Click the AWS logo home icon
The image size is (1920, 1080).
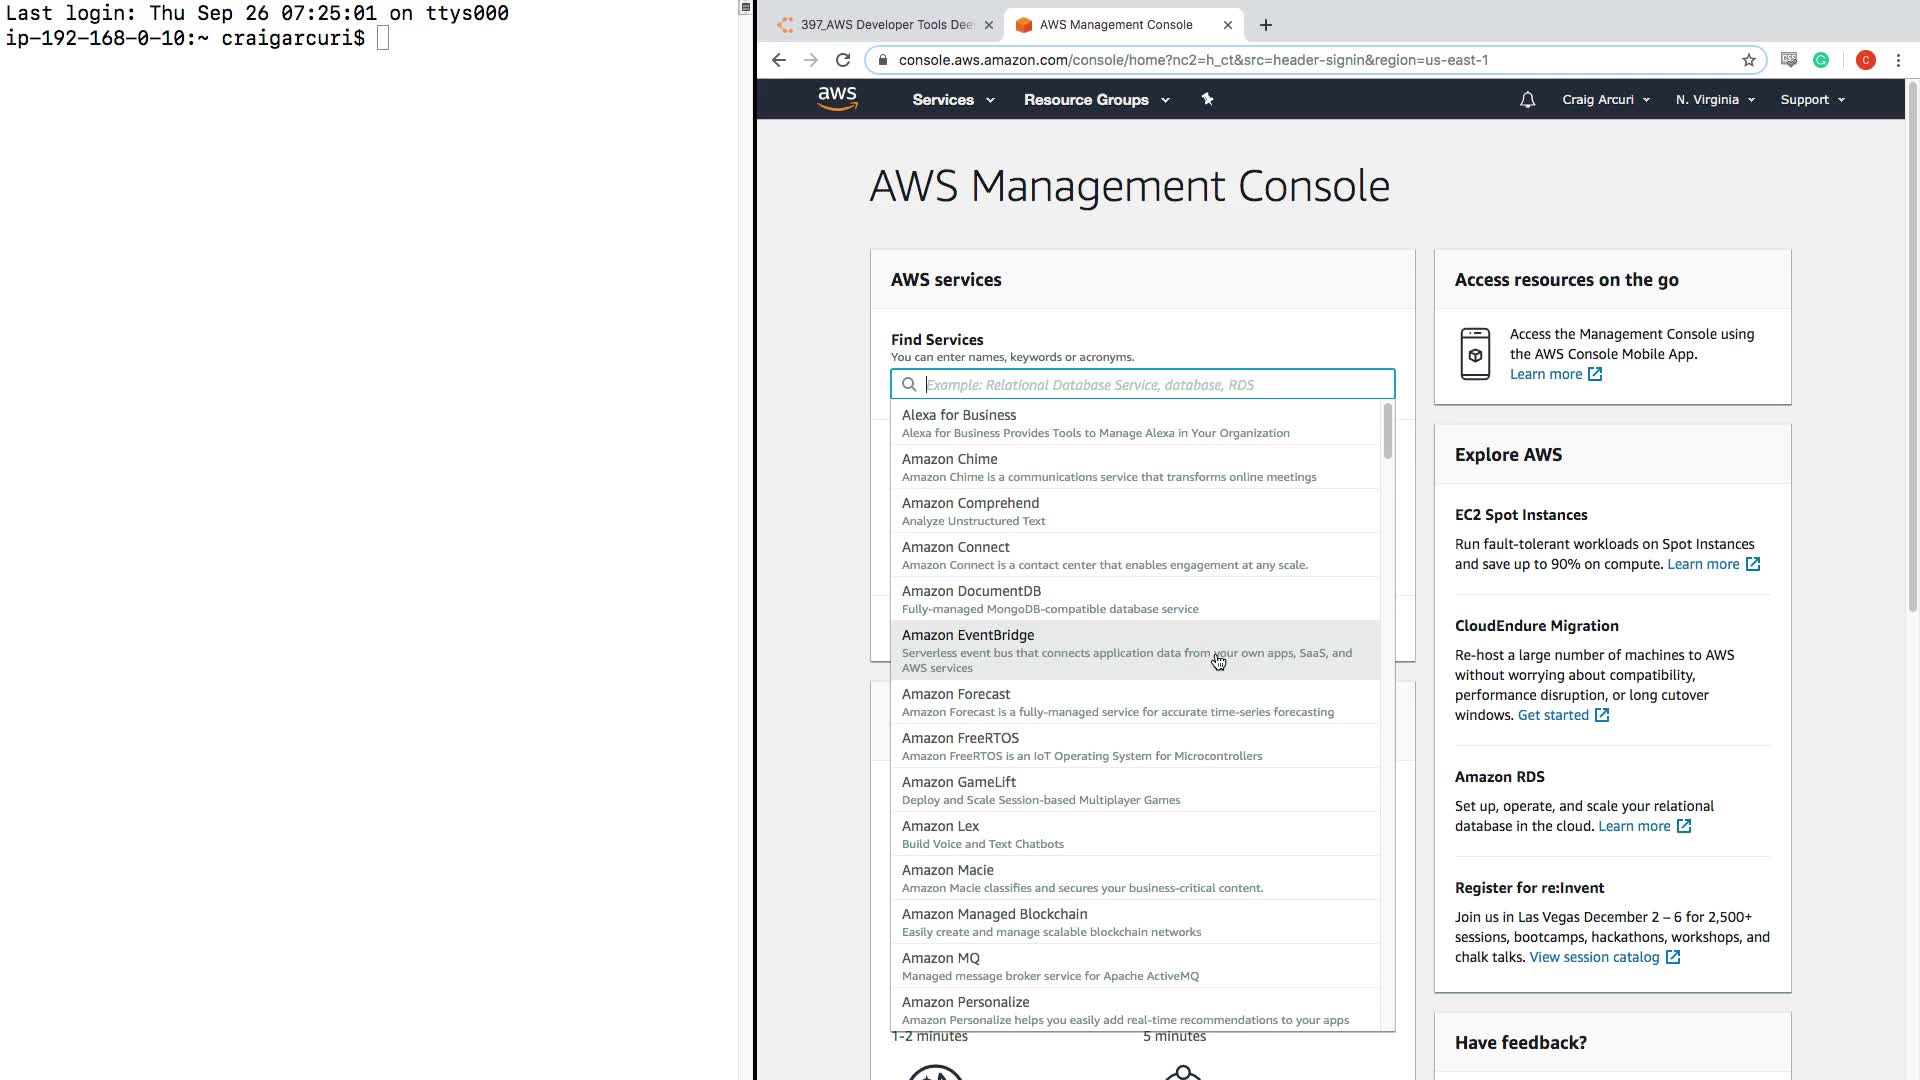[837, 98]
